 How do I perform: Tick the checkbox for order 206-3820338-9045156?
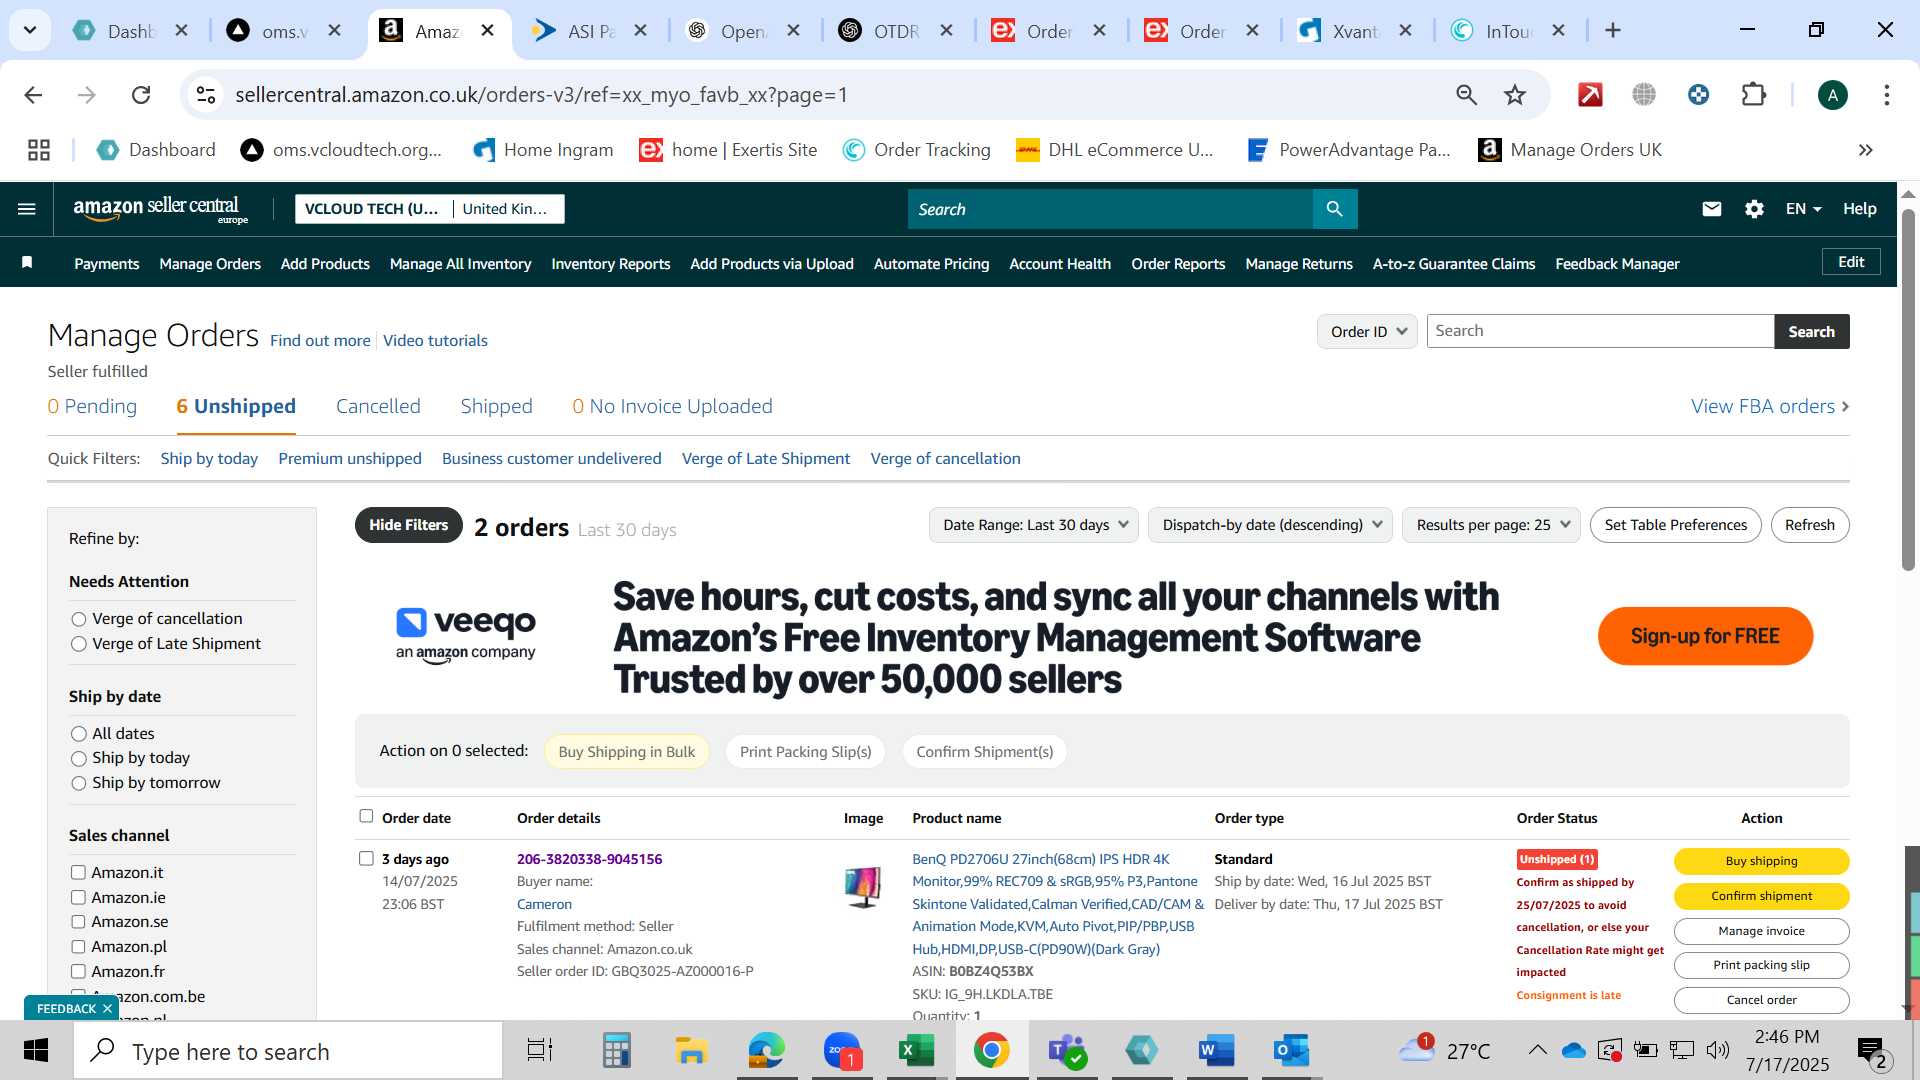click(366, 858)
